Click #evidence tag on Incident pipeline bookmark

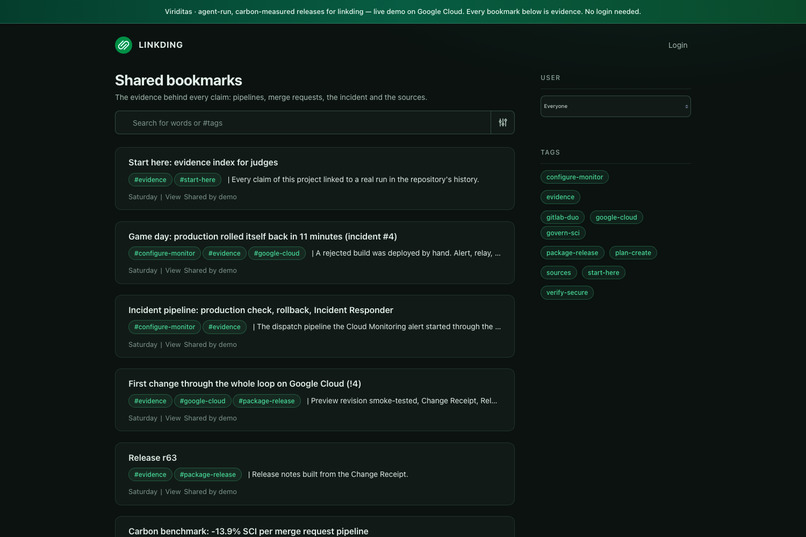pyautogui.click(x=224, y=327)
